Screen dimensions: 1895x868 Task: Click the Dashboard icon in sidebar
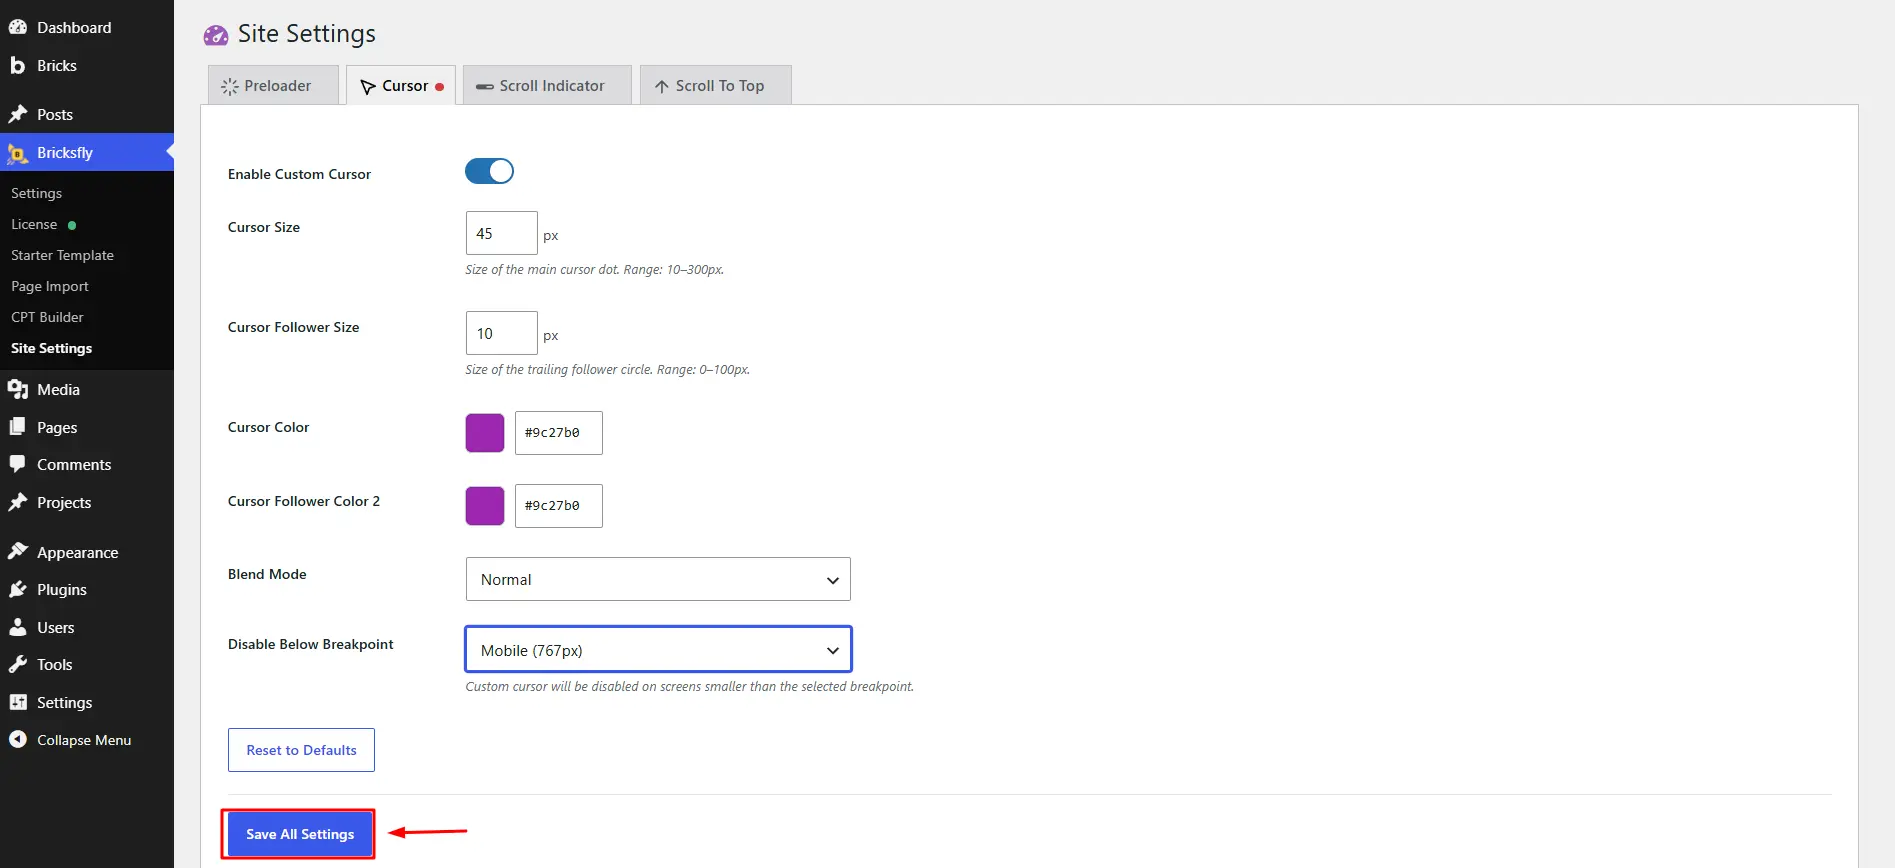tap(18, 27)
